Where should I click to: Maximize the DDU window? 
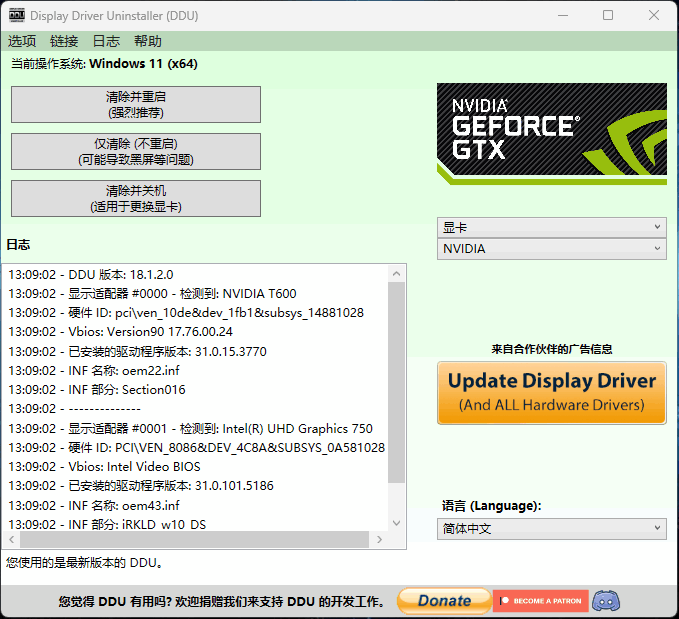click(608, 16)
